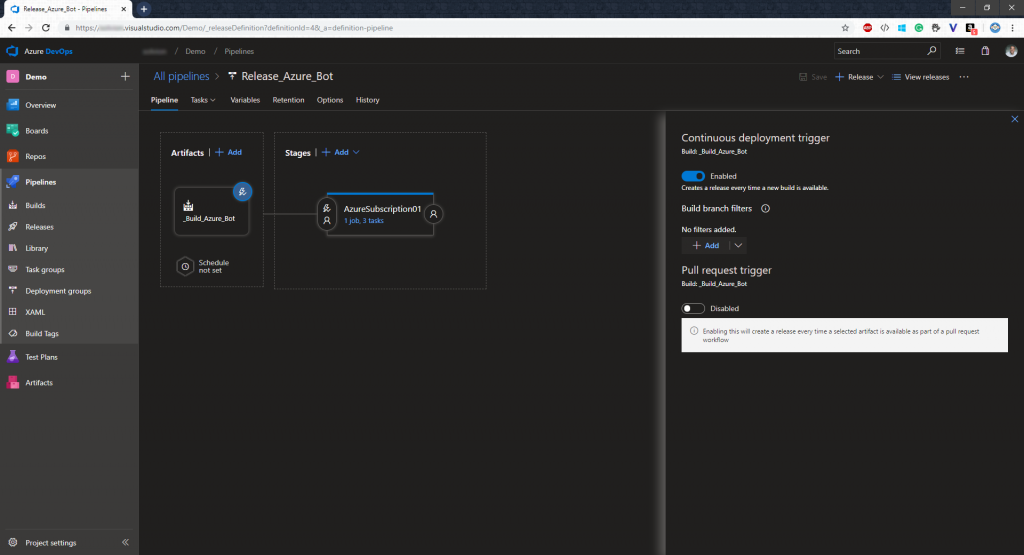
Task: Open the Chrome menu icon
Action: (x=1012, y=27)
